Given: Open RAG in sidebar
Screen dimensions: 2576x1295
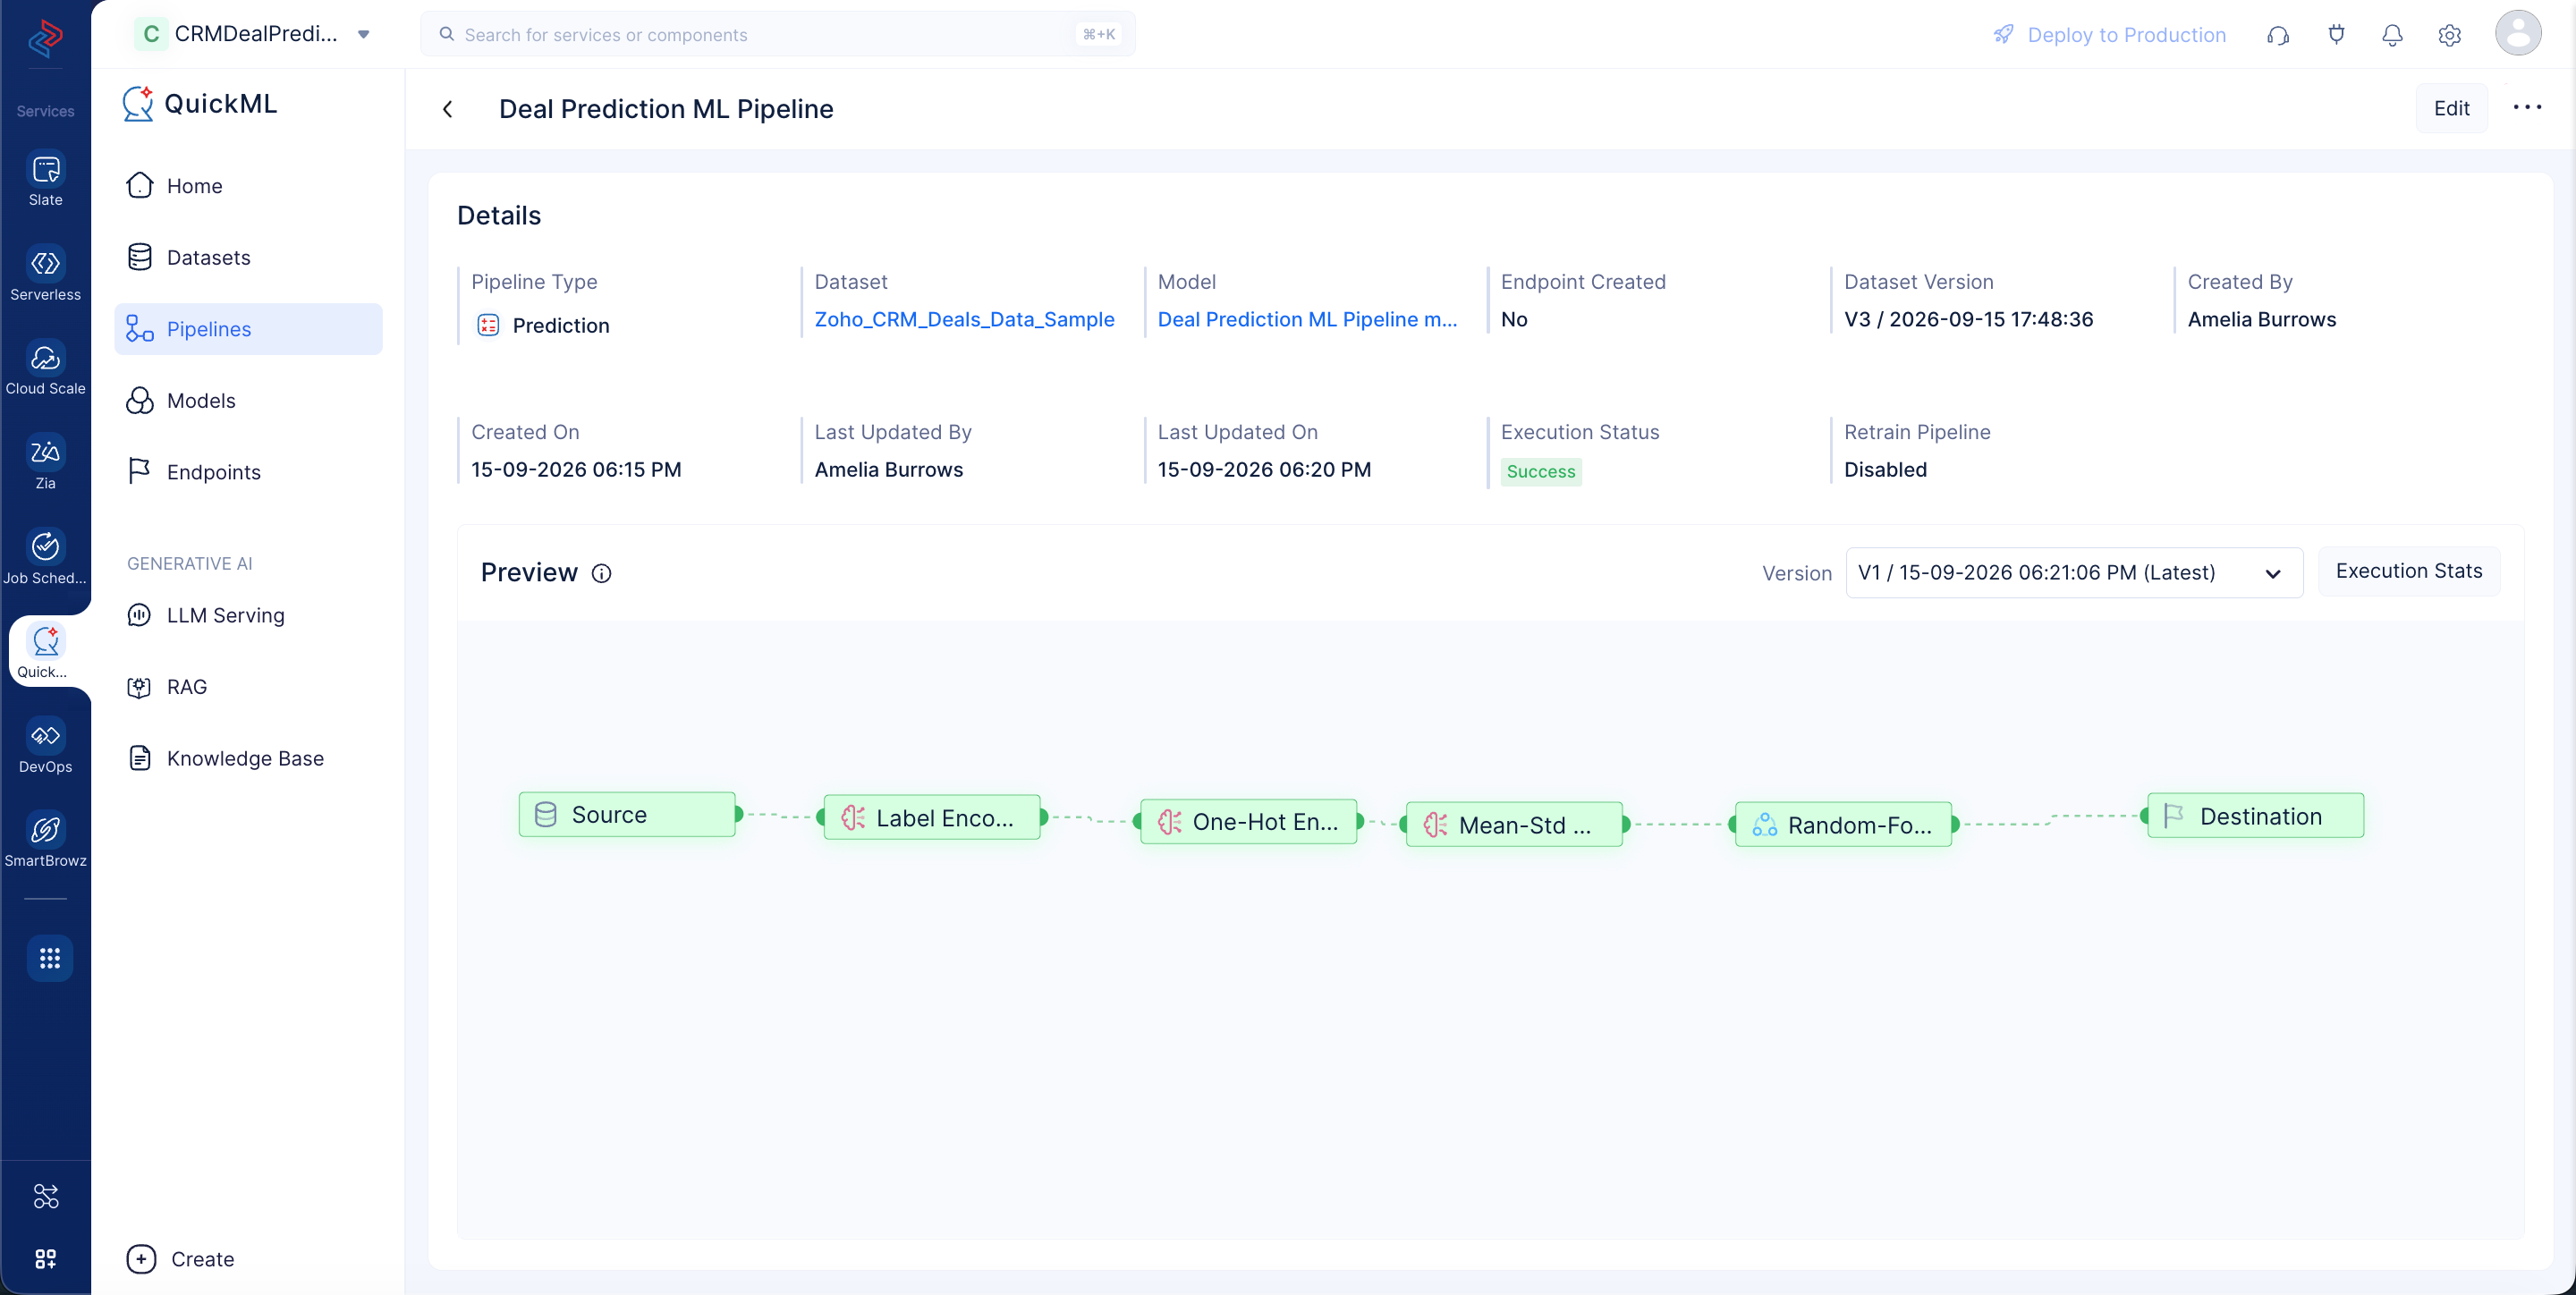Looking at the screenshot, I should pos(248,687).
